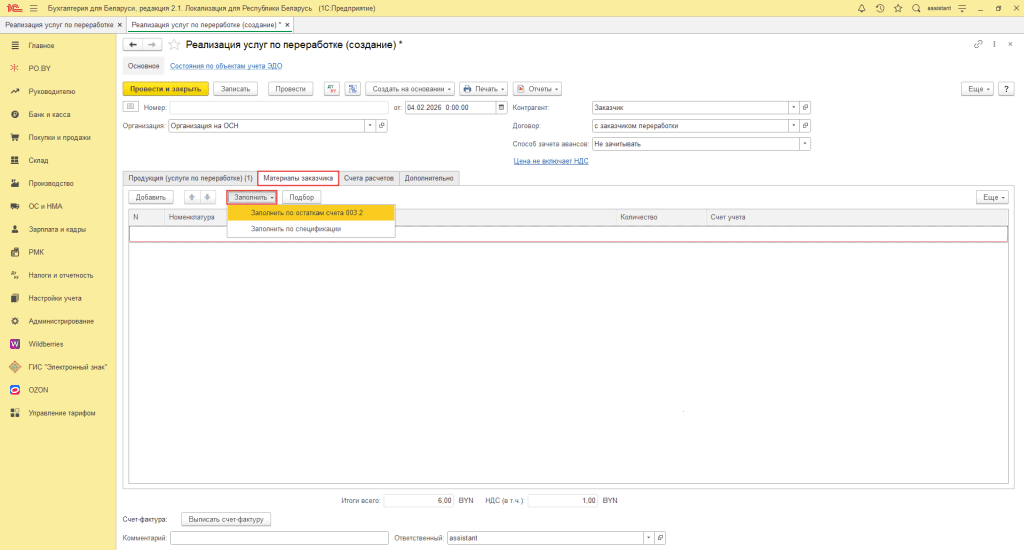Screen dimensions: 1024x550
Task: Click the Комментарий input field
Action: [x=279, y=538]
